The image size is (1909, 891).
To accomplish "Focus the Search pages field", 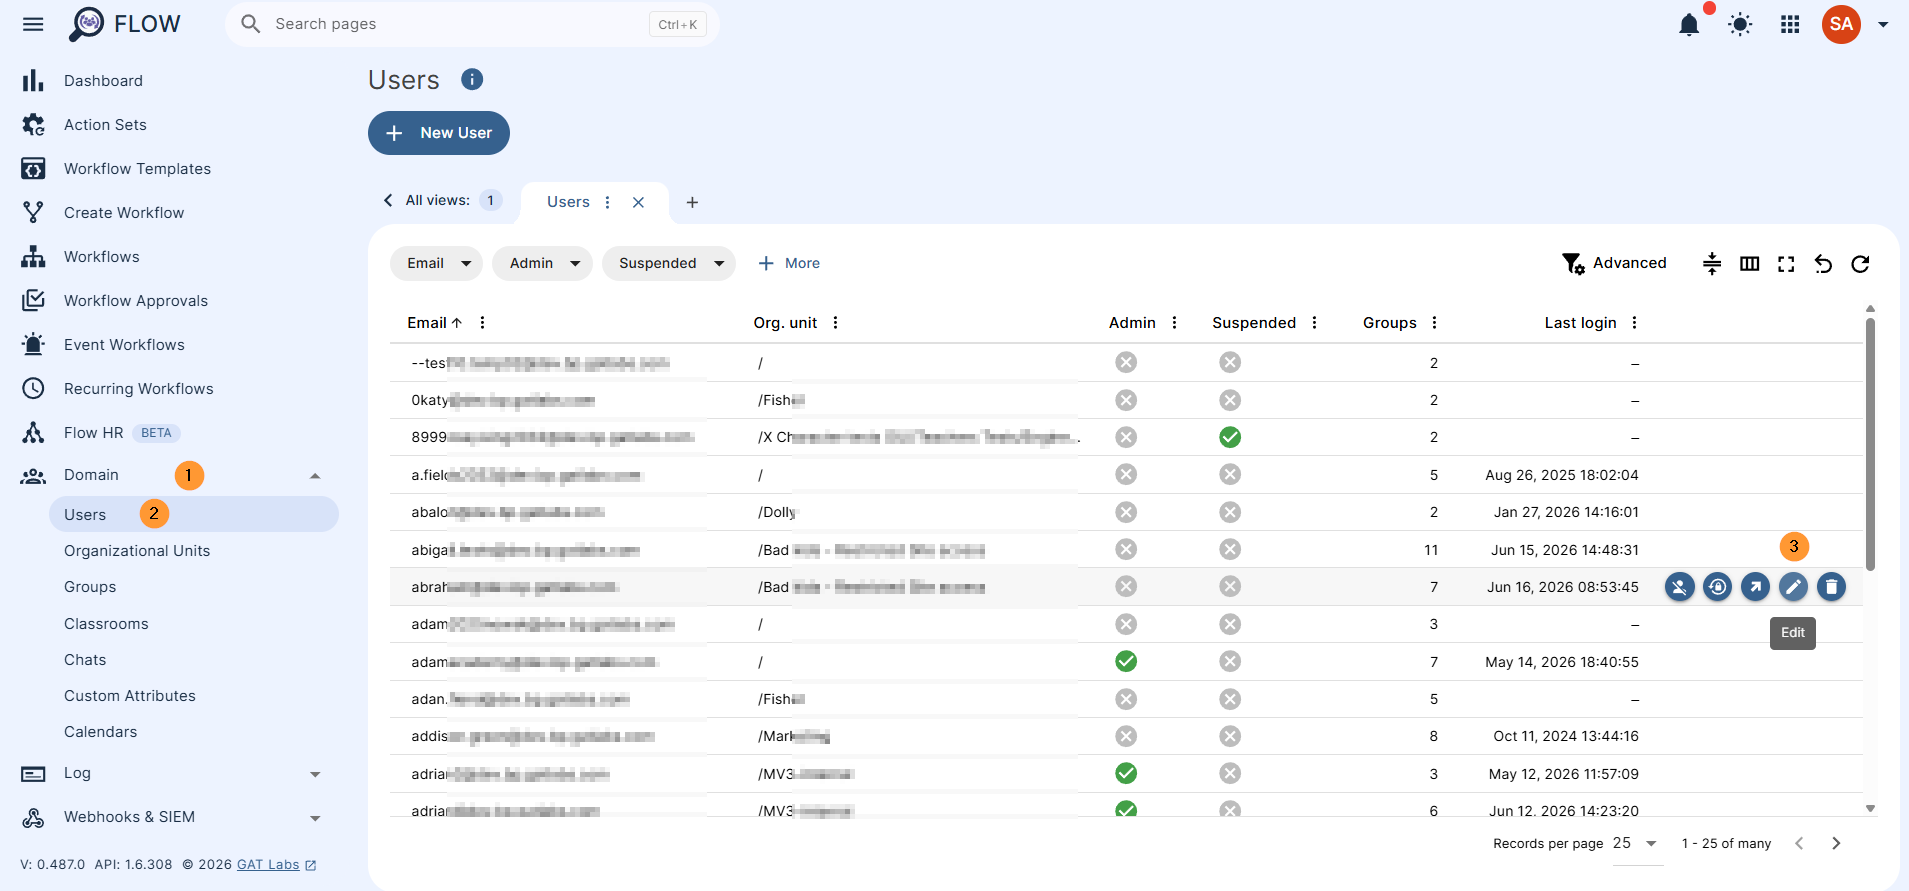I will pos(472,24).
